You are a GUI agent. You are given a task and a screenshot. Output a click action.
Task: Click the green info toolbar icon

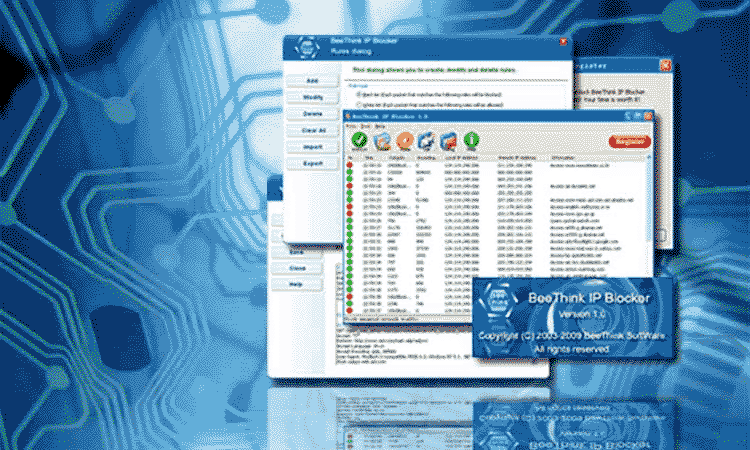[x=471, y=141]
